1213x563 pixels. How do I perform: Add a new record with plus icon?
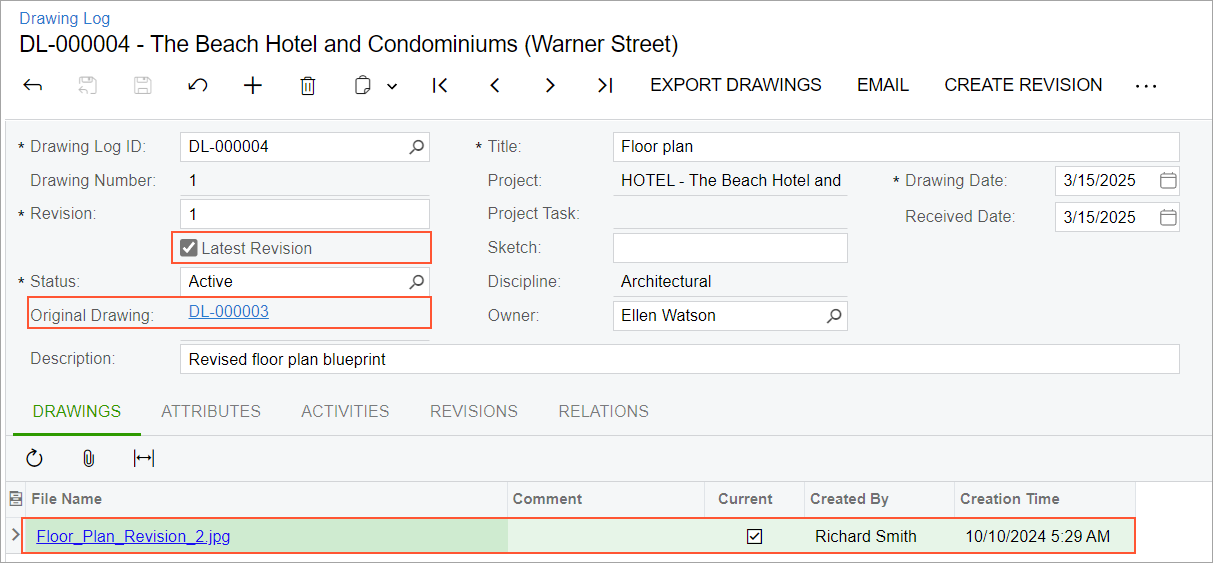pyautogui.click(x=253, y=86)
